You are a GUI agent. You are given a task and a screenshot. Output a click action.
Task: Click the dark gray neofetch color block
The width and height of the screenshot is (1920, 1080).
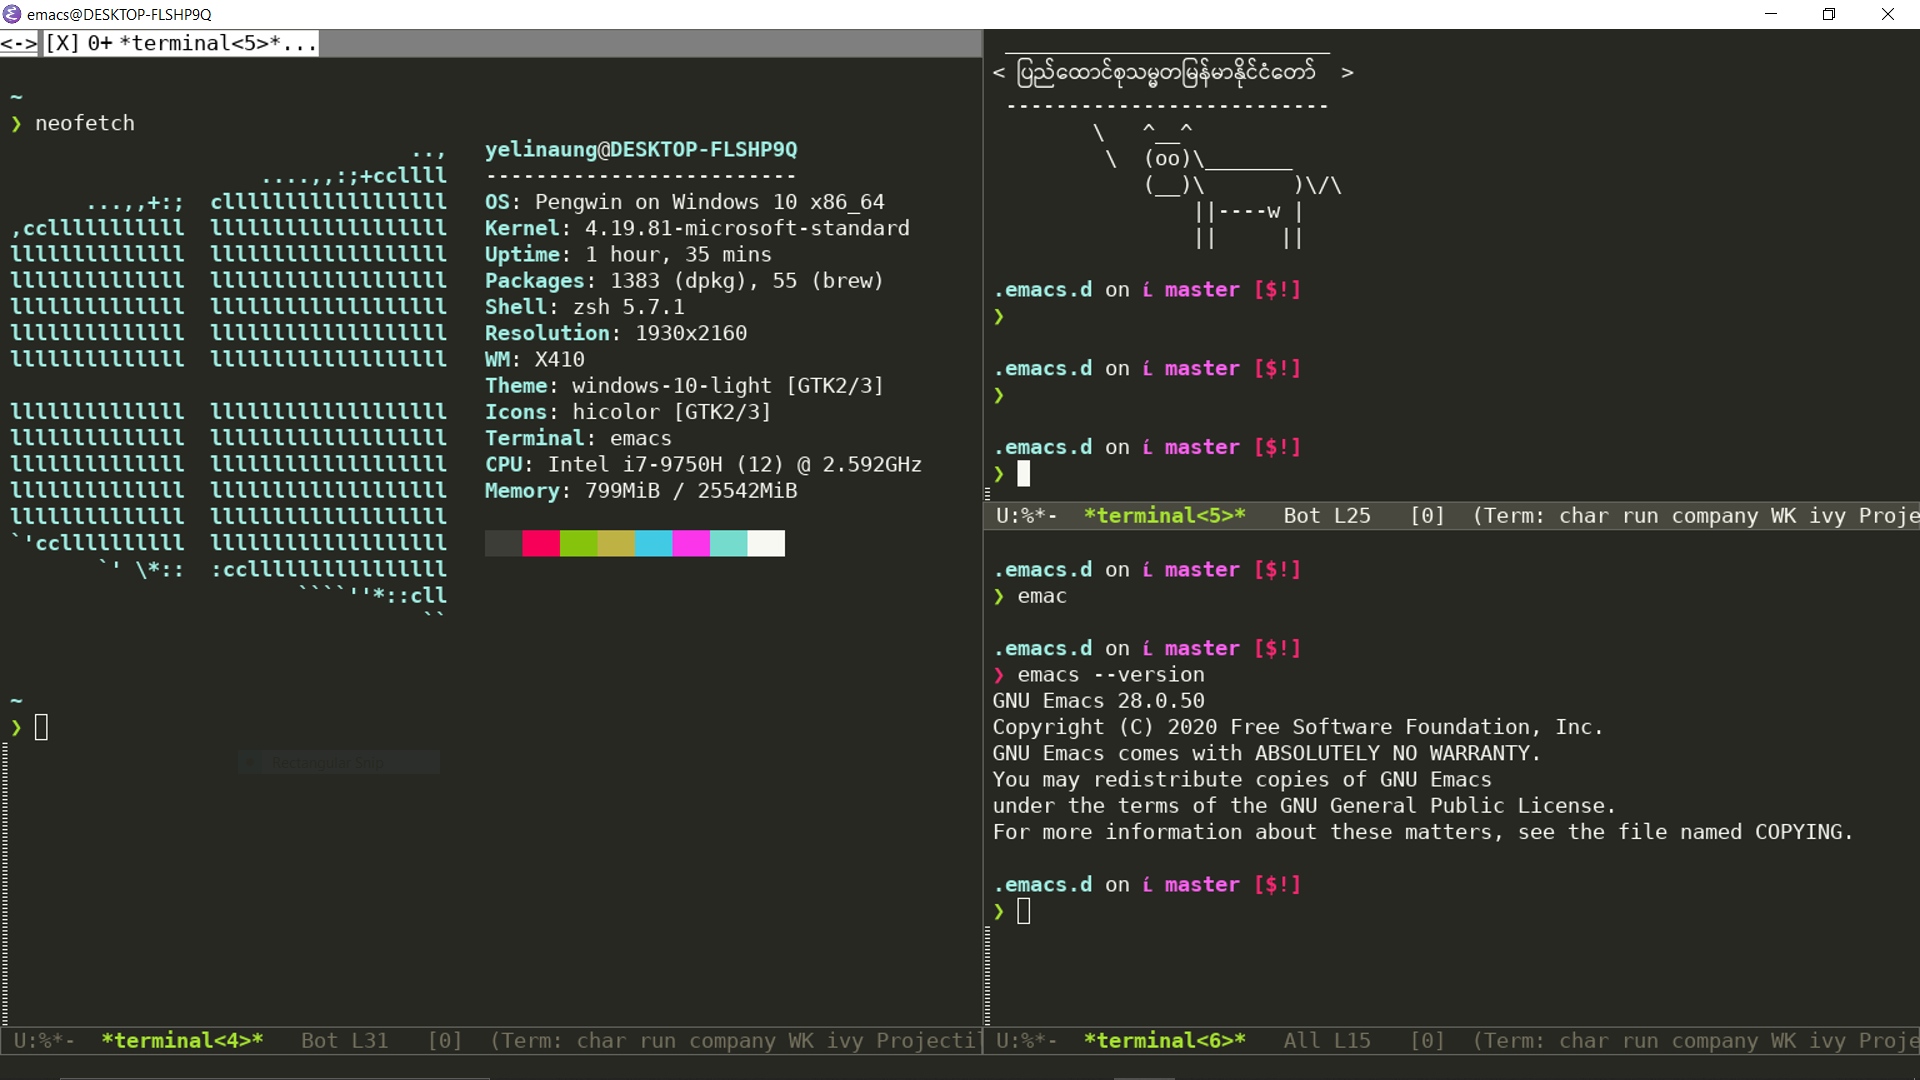503,543
